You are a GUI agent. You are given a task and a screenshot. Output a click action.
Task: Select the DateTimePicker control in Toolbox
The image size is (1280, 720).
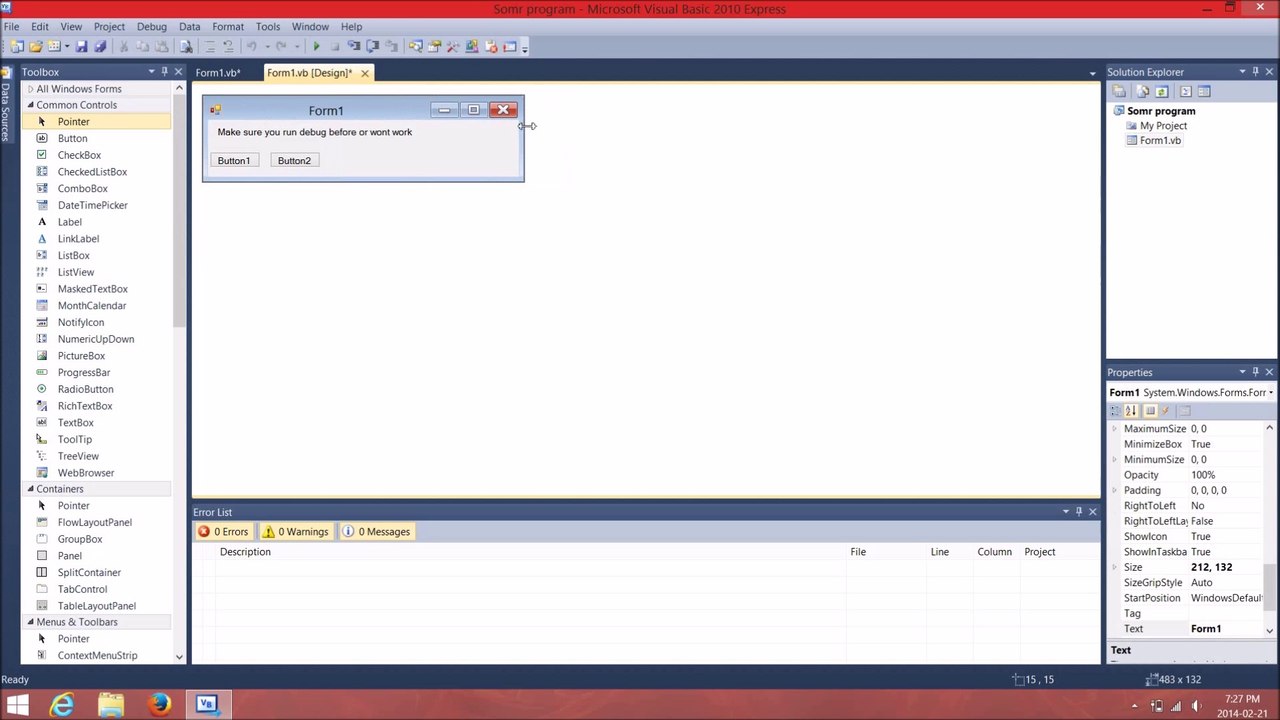pos(92,205)
